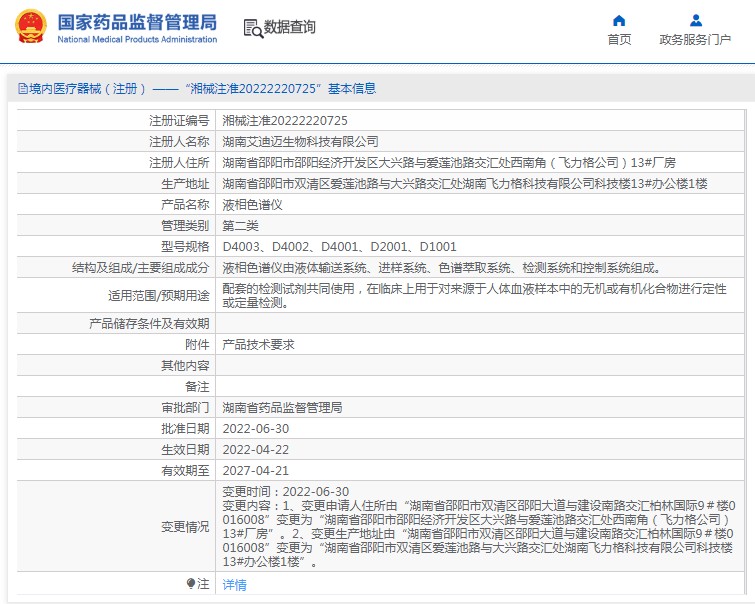Click the bulb icon beside 注
The height and width of the screenshot is (604, 755).
point(191,584)
